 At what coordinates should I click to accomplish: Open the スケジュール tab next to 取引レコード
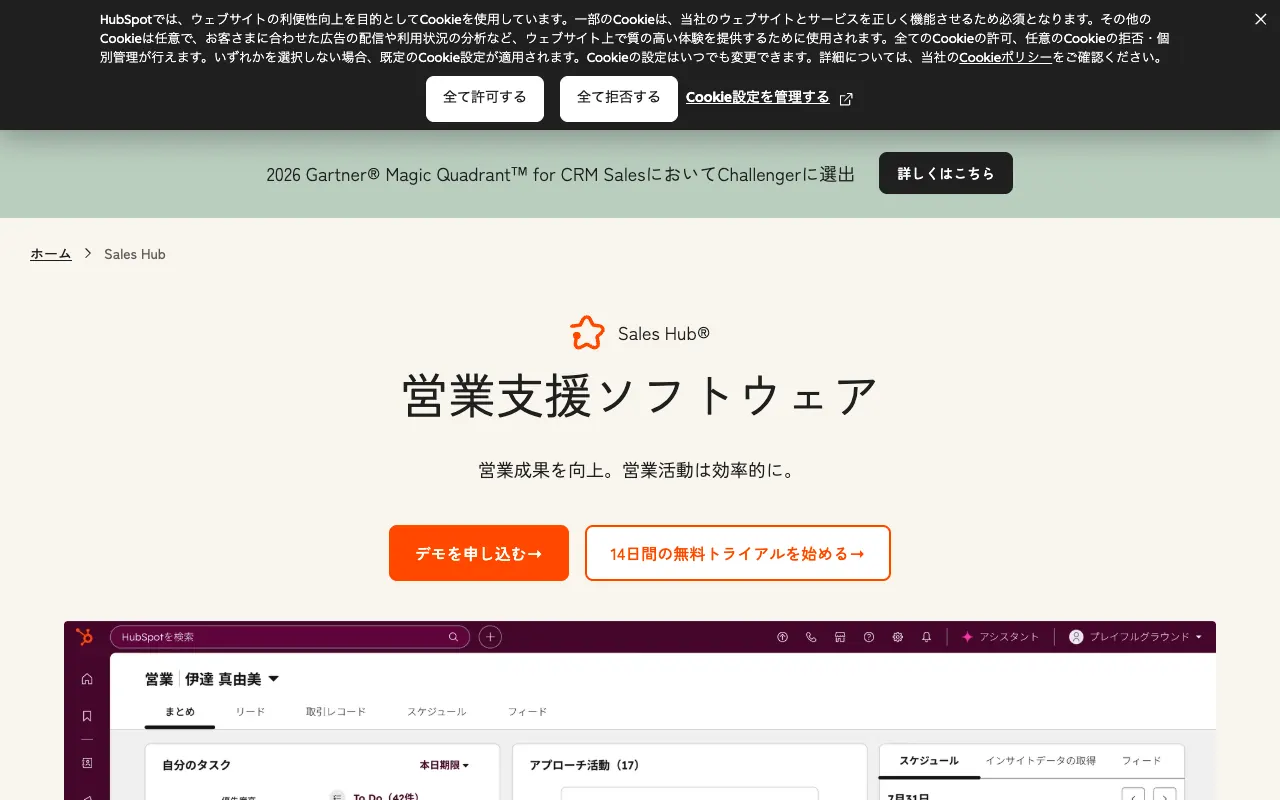click(x=437, y=712)
